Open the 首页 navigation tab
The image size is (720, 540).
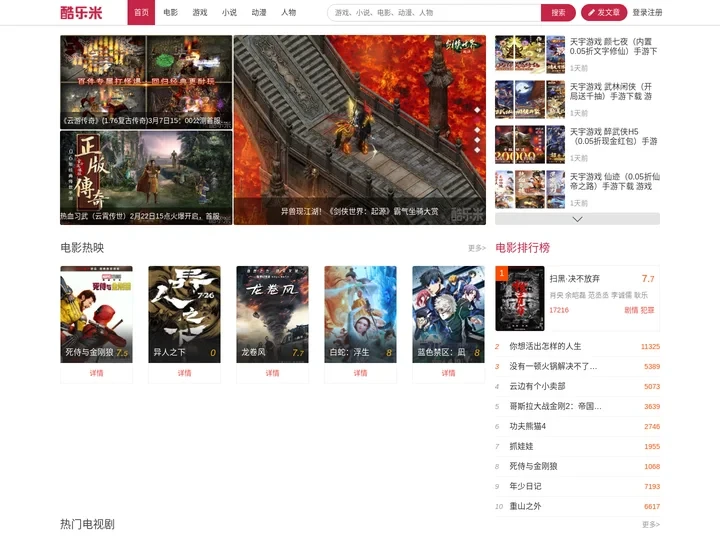(x=141, y=12)
